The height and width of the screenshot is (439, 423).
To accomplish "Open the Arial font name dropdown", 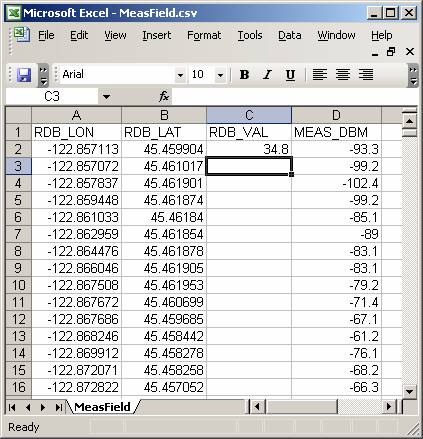I will click(180, 75).
